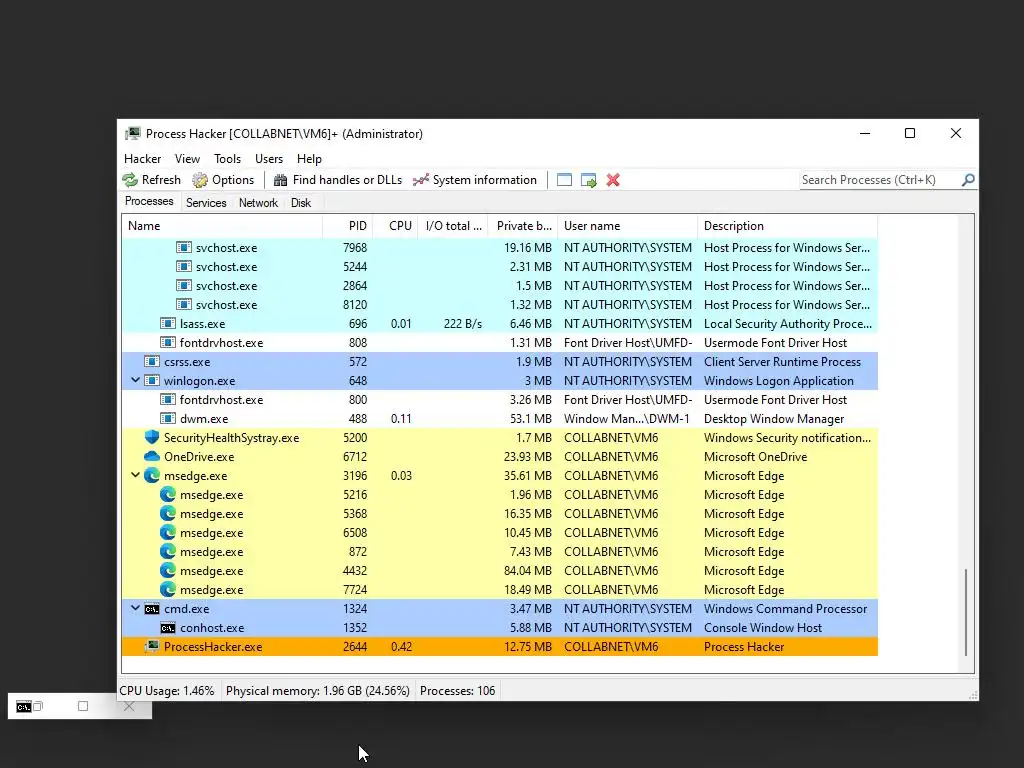Collapse the cmd.exe tree node
This screenshot has height=768, width=1024.
tap(135, 608)
